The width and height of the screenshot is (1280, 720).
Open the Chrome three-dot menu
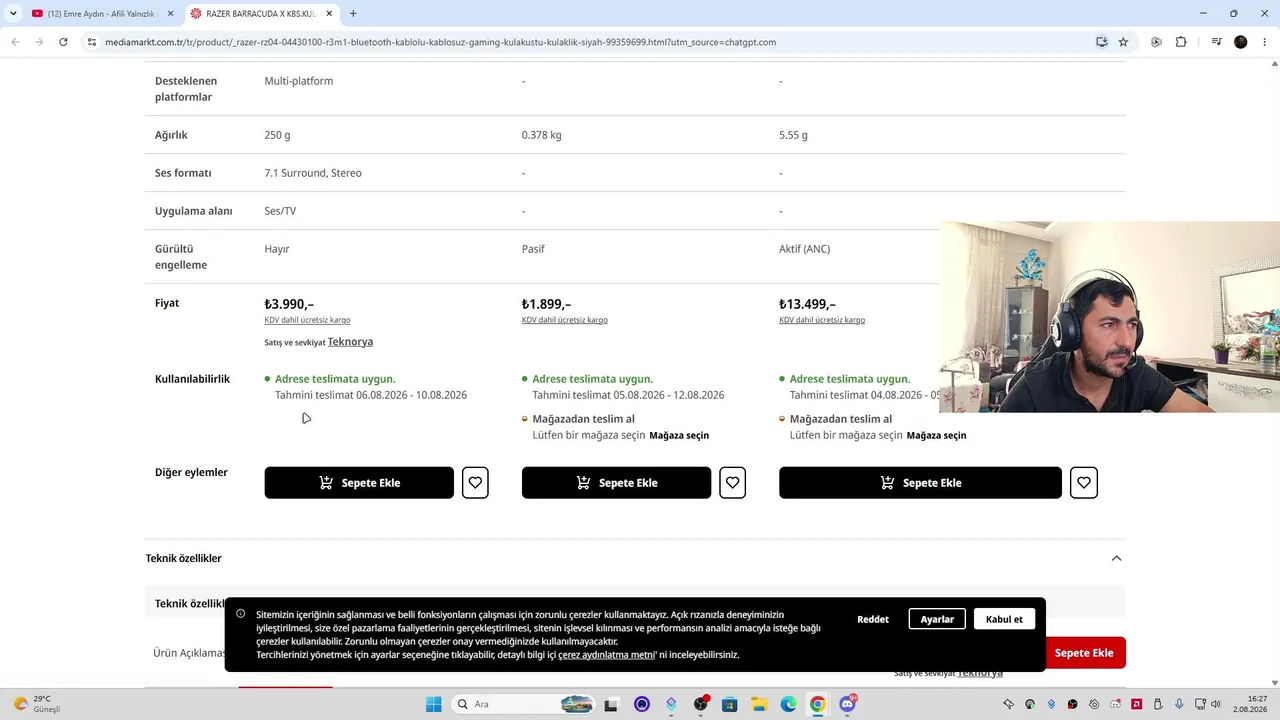pyautogui.click(x=1265, y=42)
